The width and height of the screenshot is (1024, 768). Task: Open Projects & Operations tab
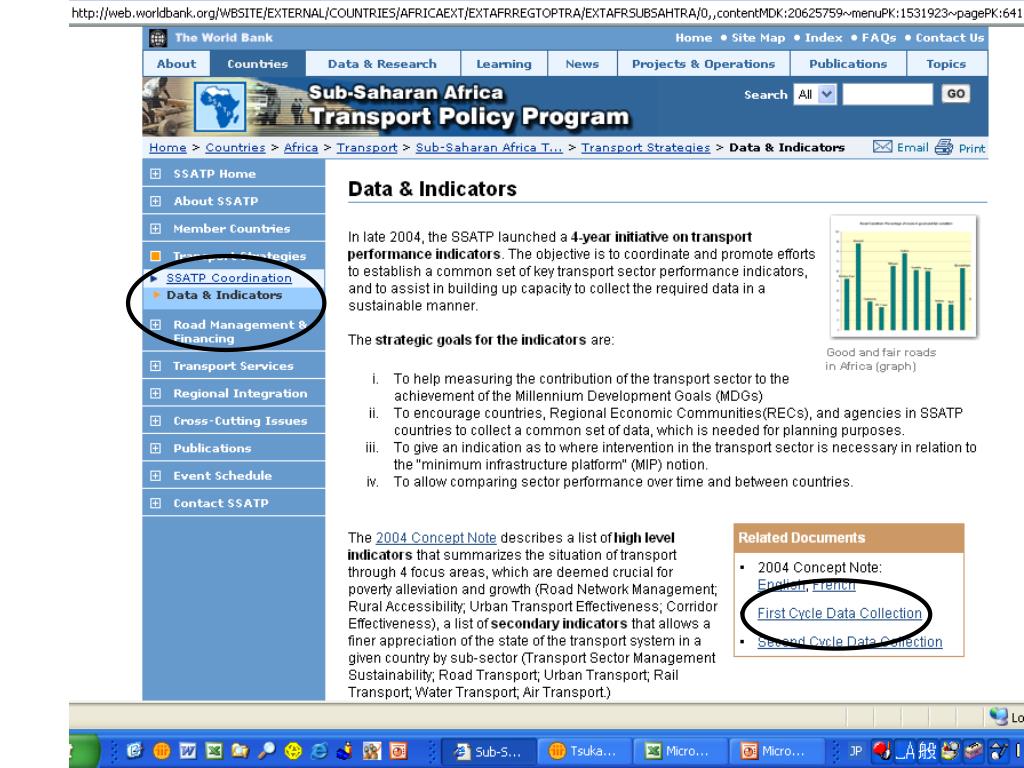703,64
